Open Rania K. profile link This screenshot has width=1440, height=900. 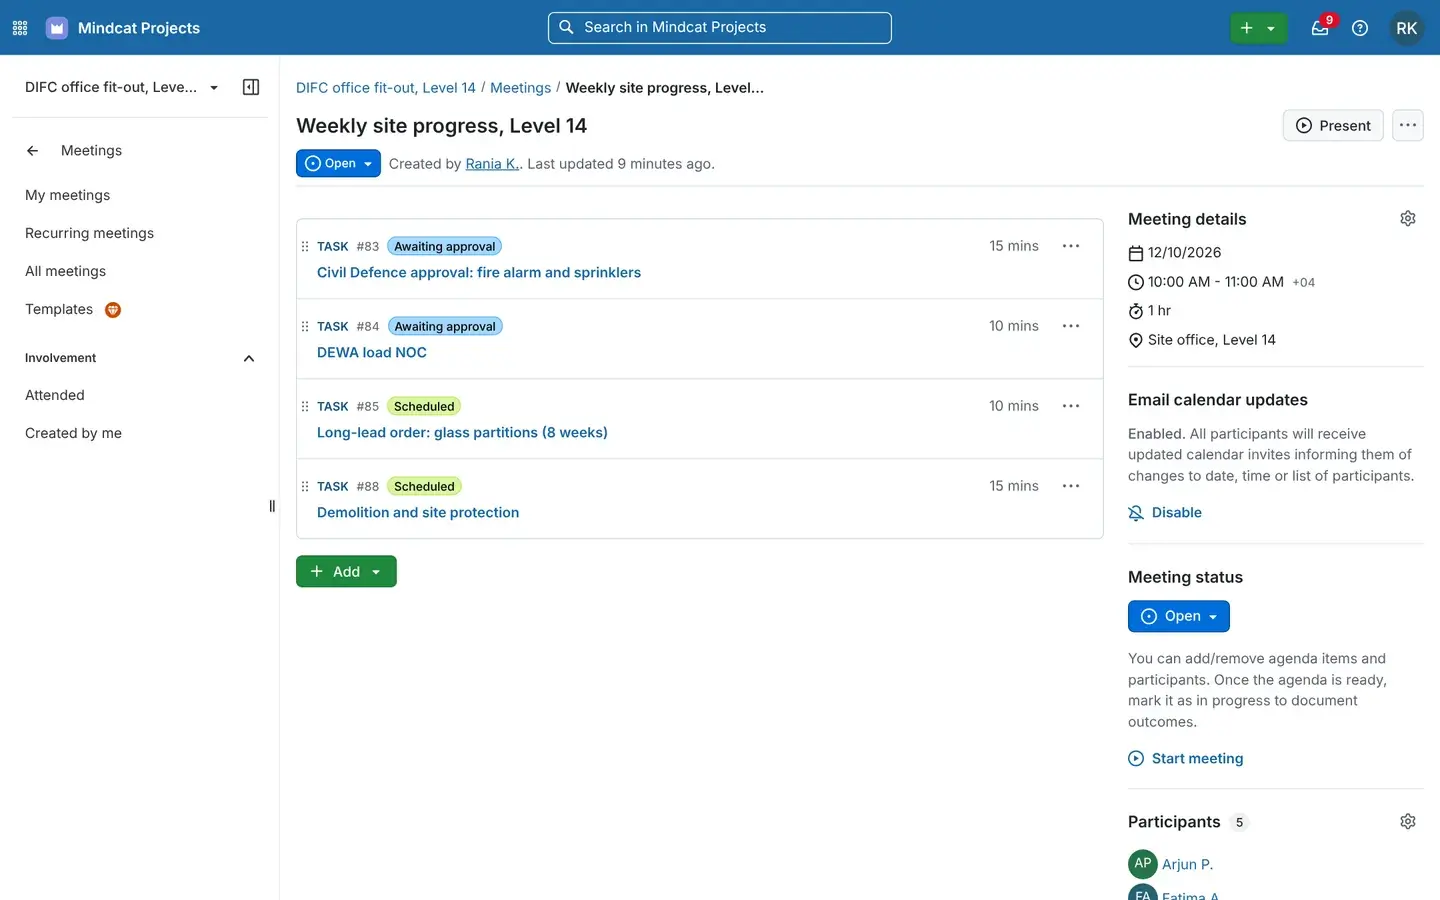click(x=492, y=164)
